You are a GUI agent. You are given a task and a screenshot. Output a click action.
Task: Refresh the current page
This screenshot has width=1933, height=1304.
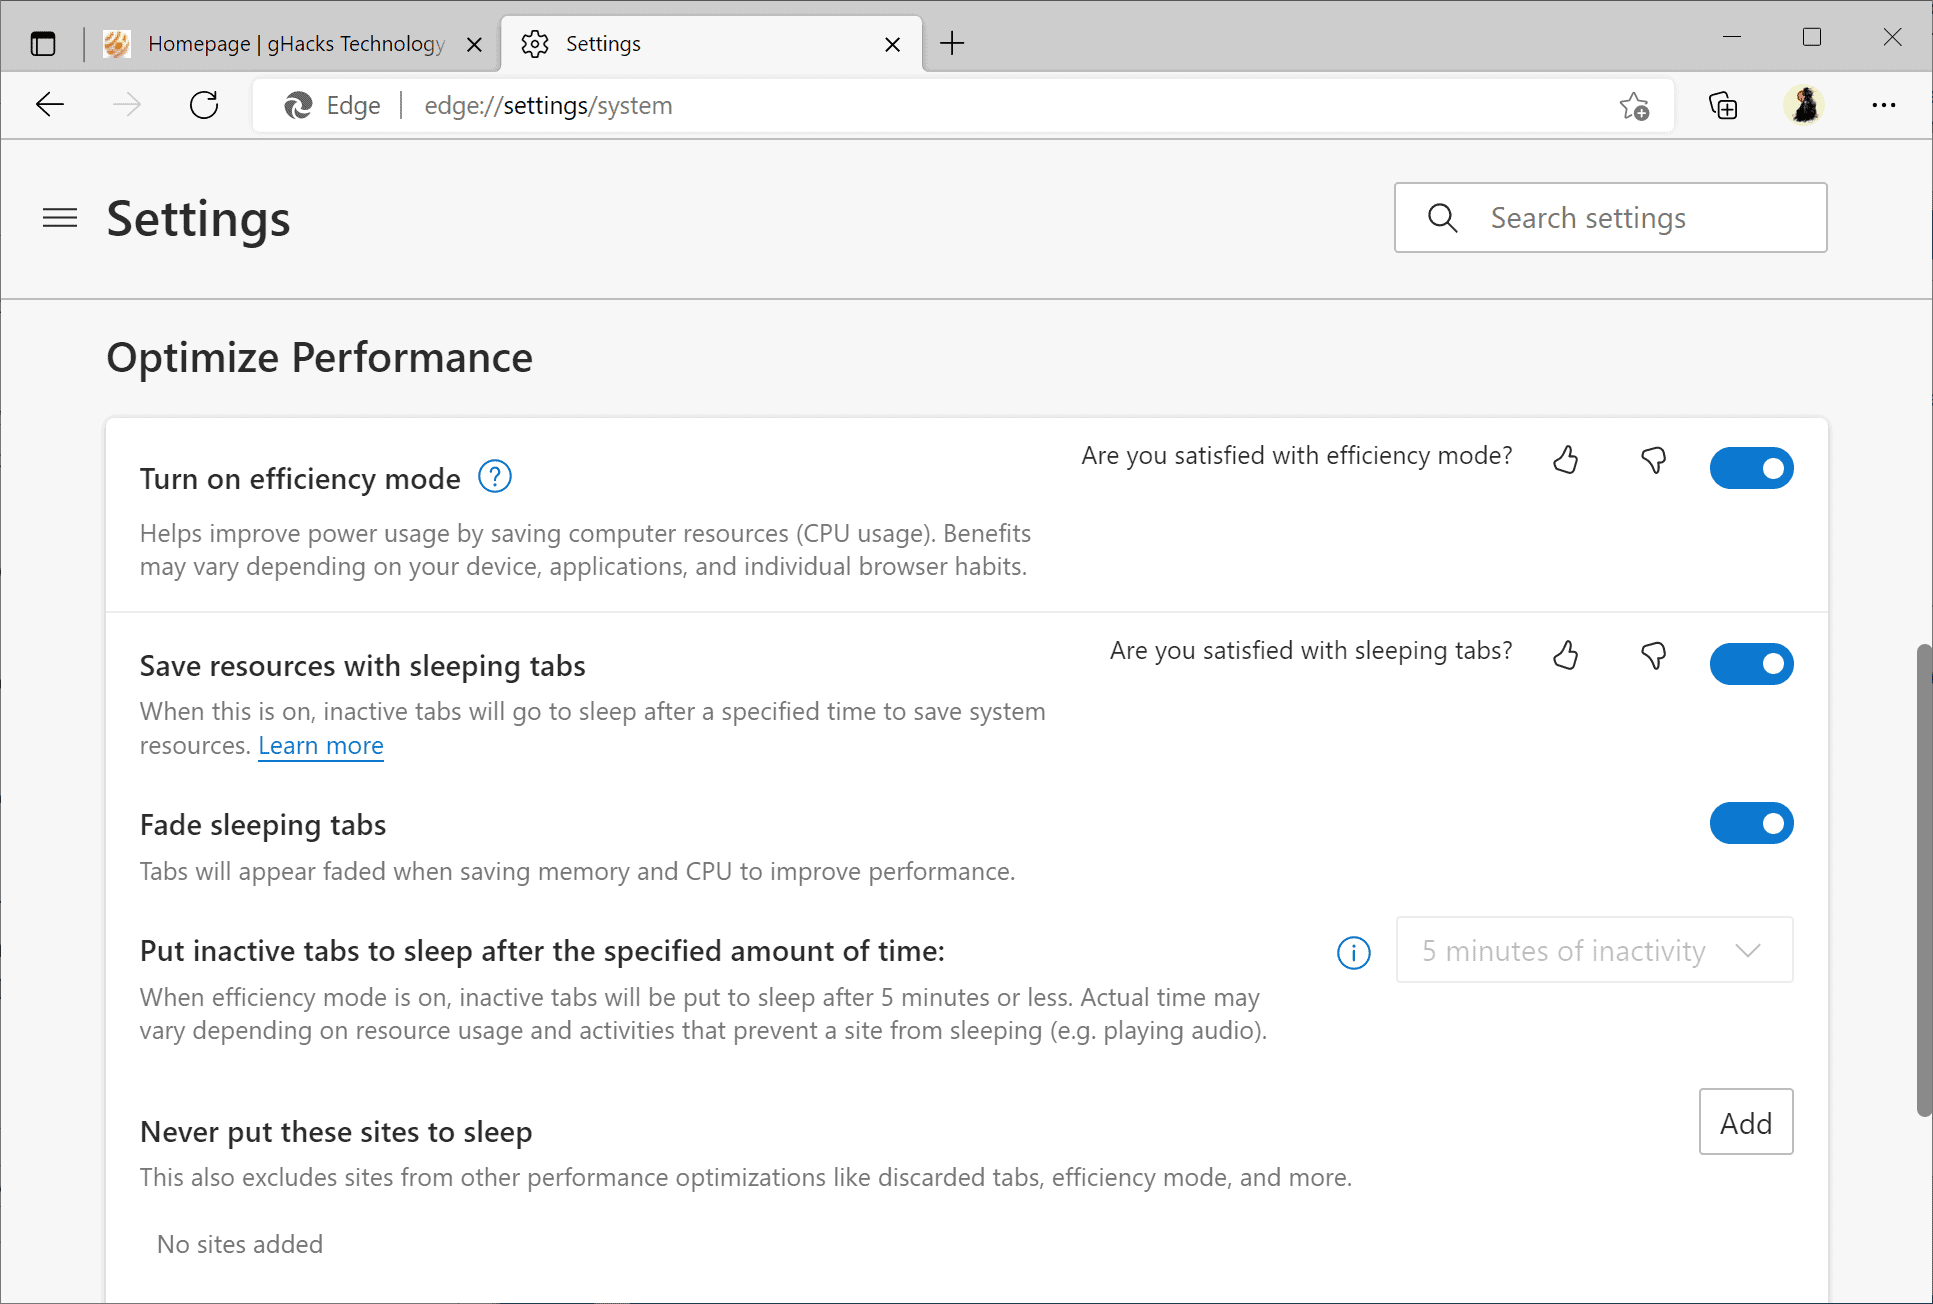[204, 104]
